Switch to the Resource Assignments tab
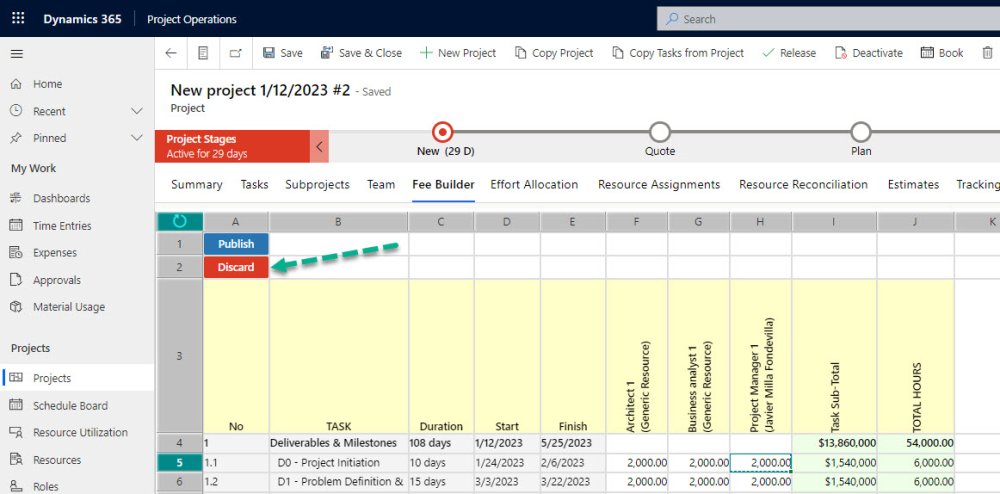The height and width of the screenshot is (494, 1000). (x=659, y=185)
